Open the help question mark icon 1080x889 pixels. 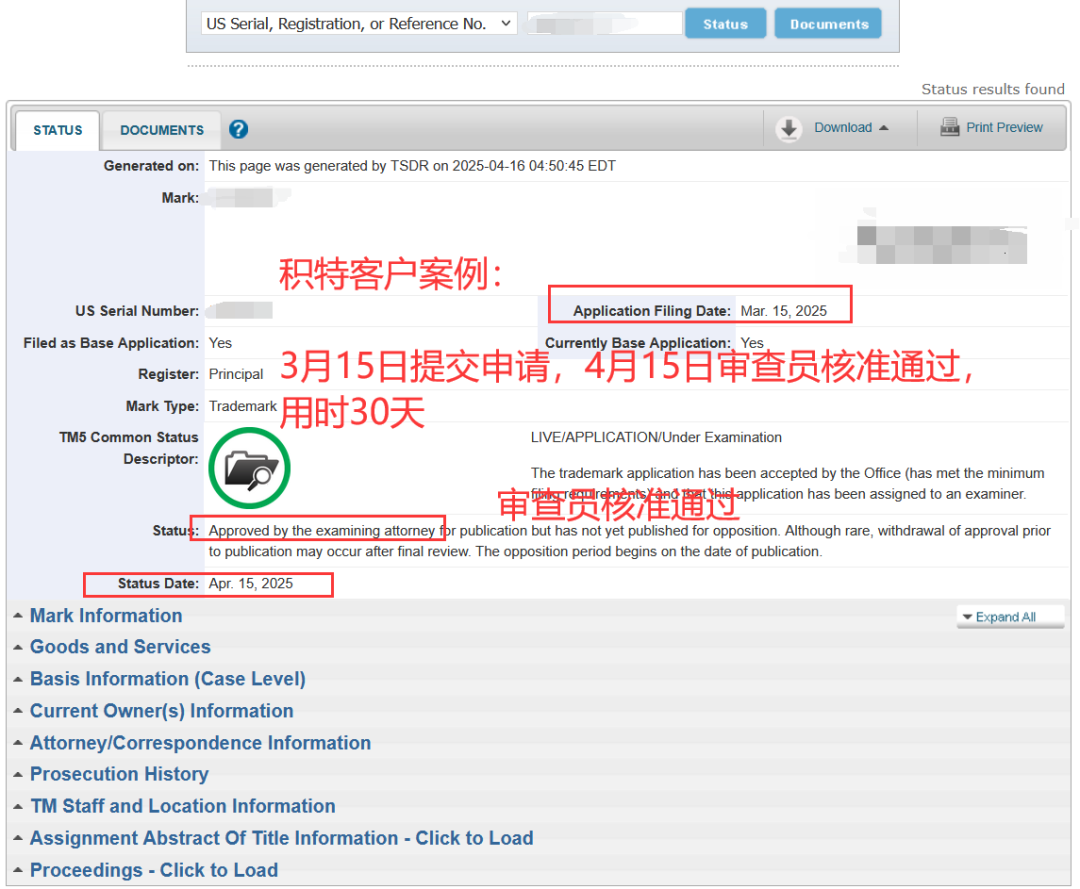[237, 129]
